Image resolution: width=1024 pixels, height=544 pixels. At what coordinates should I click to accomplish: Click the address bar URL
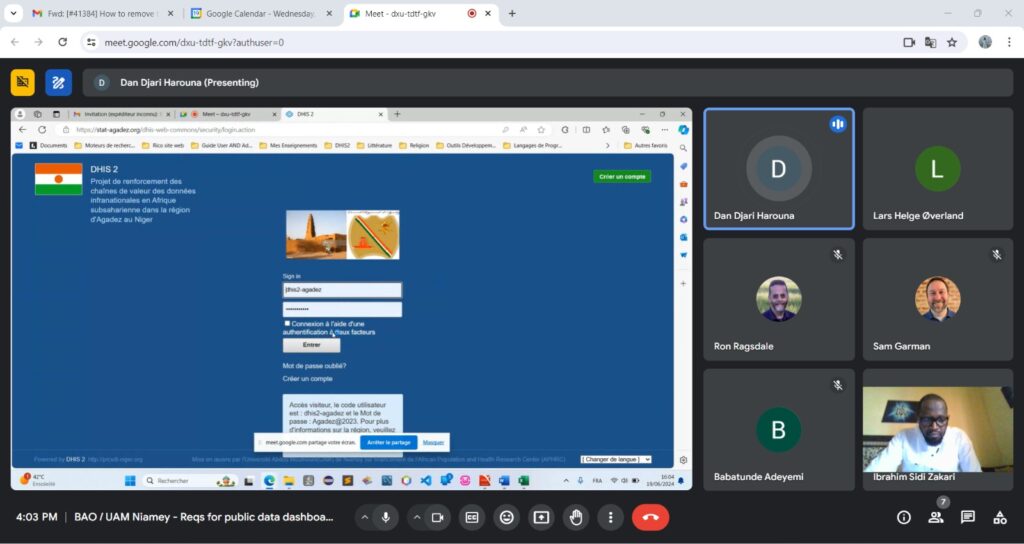[x=195, y=42]
